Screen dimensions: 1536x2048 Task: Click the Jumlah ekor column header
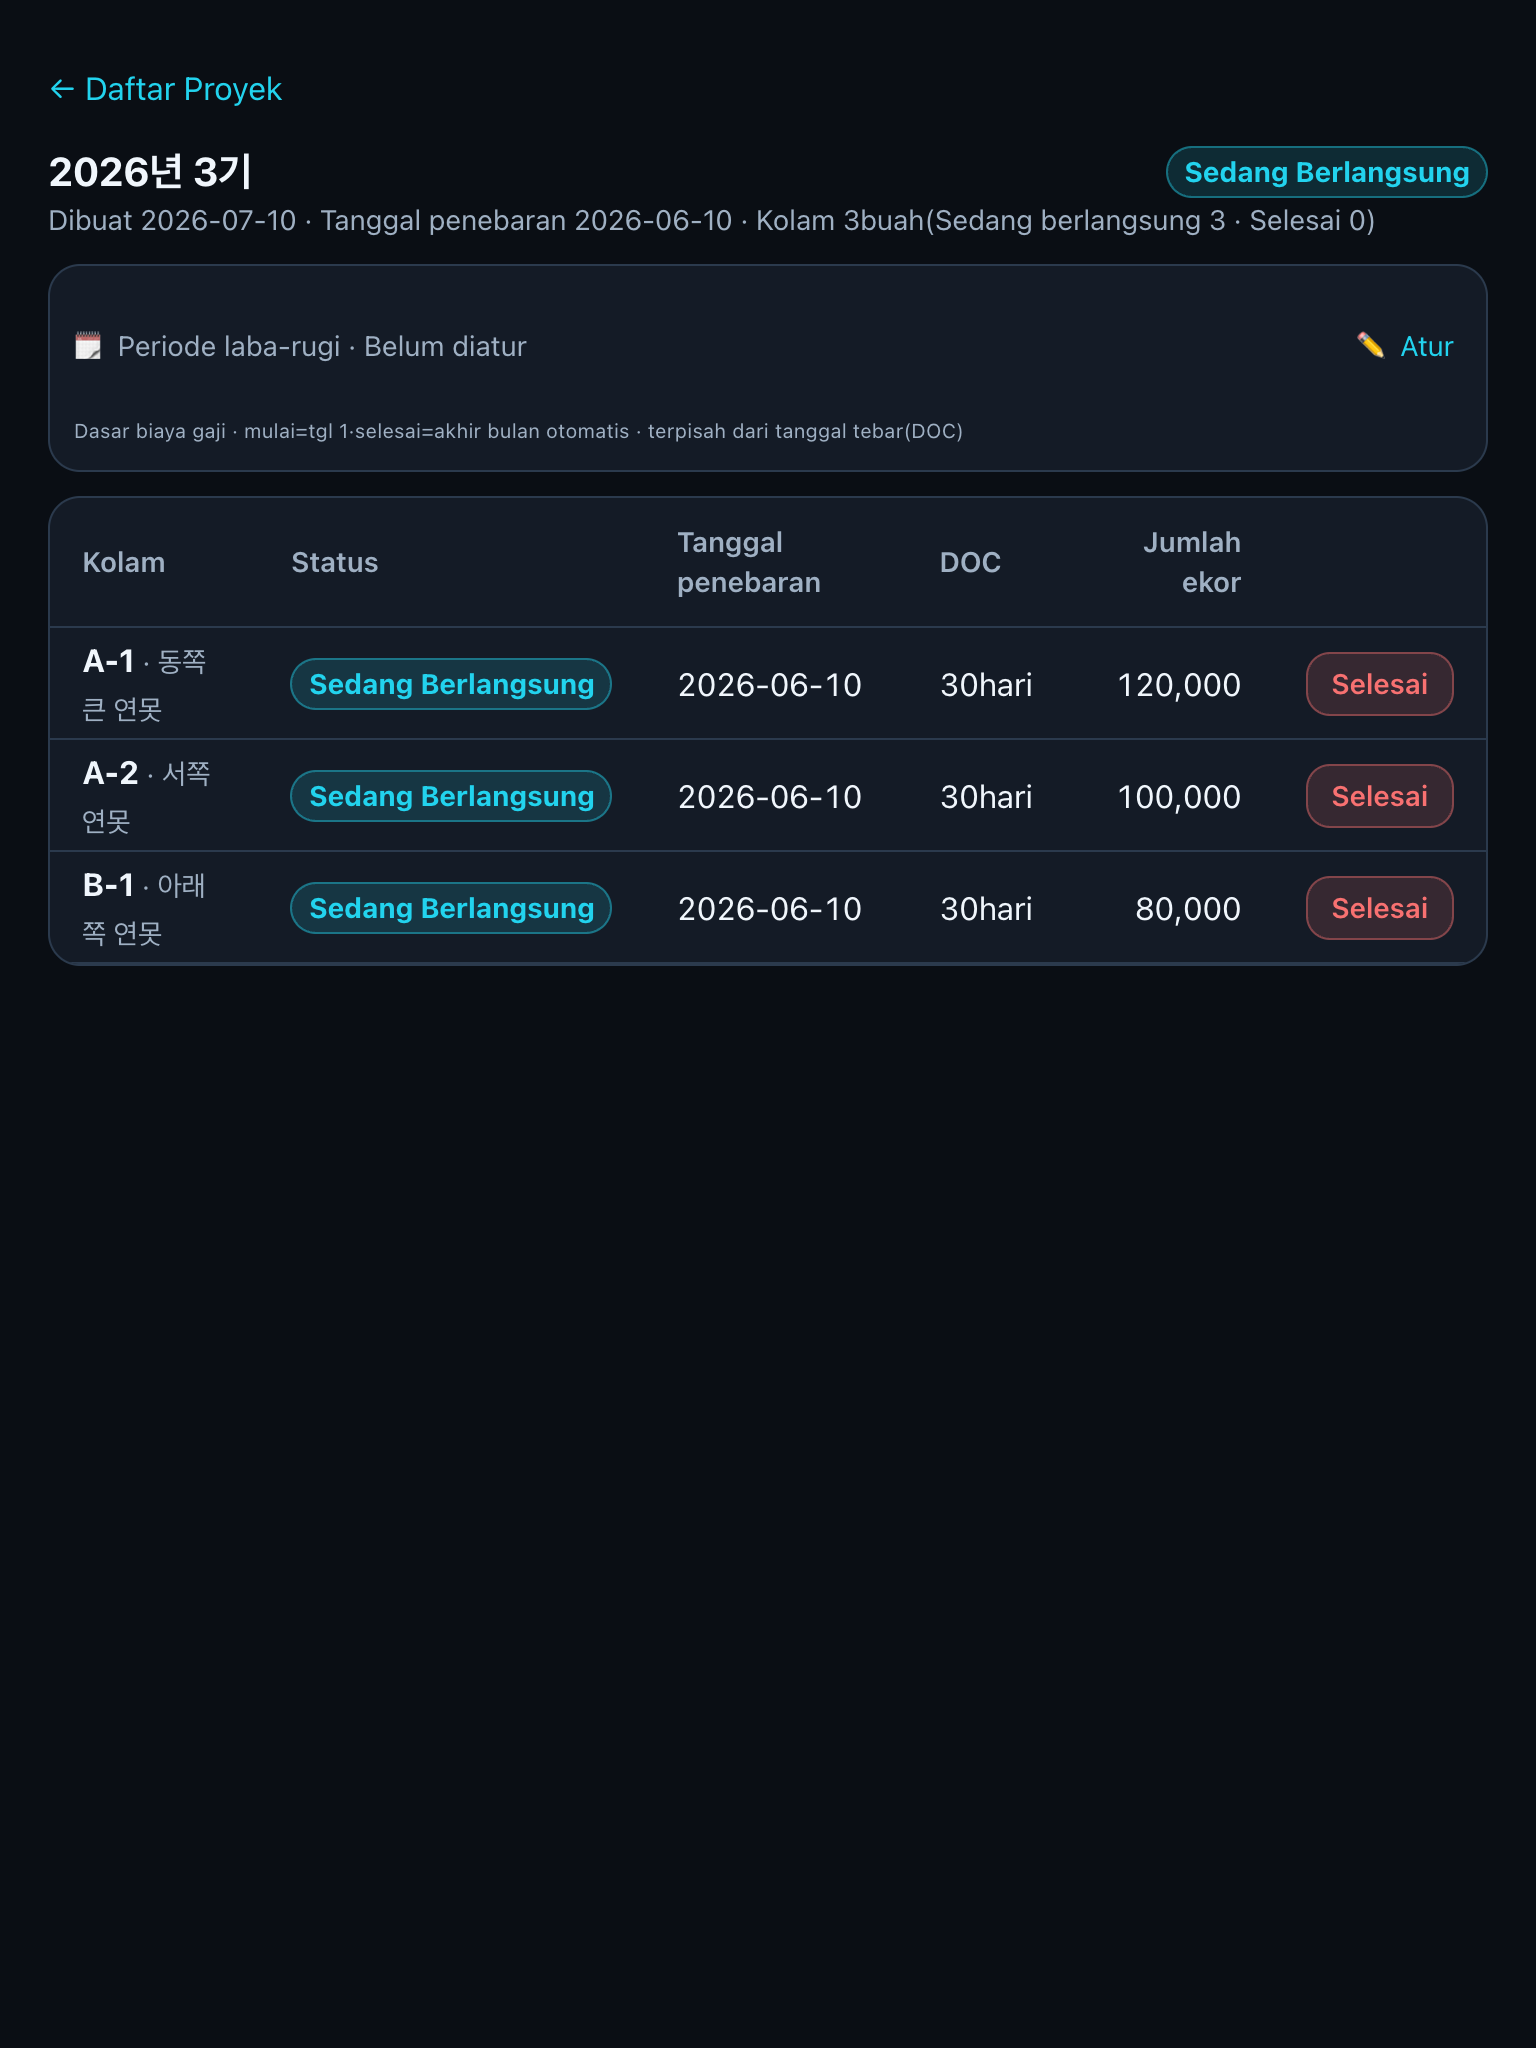[x=1191, y=562]
